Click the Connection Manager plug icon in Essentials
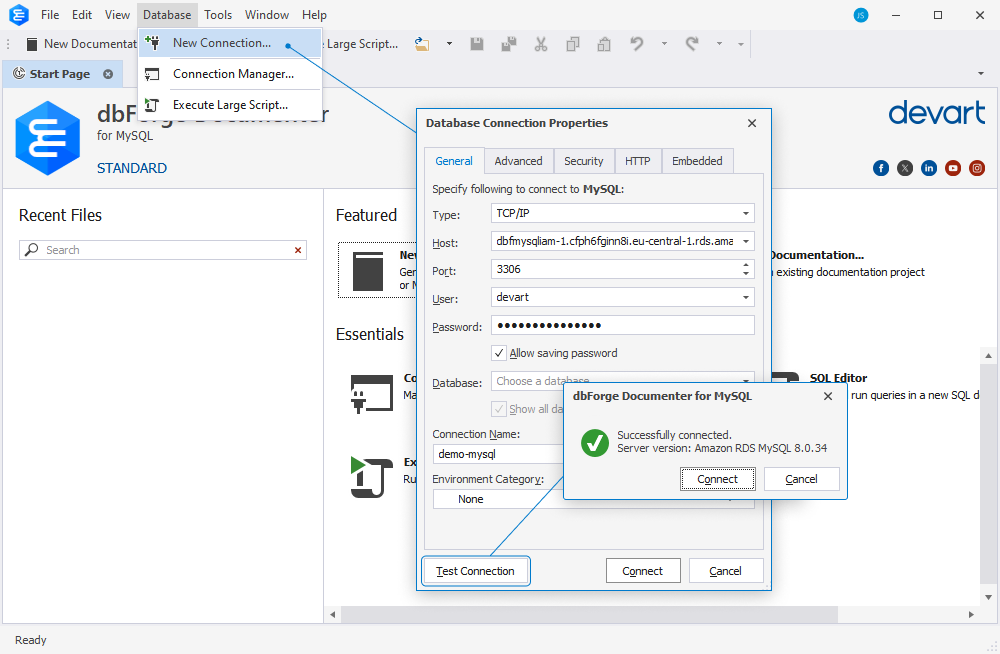 [372, 394]
